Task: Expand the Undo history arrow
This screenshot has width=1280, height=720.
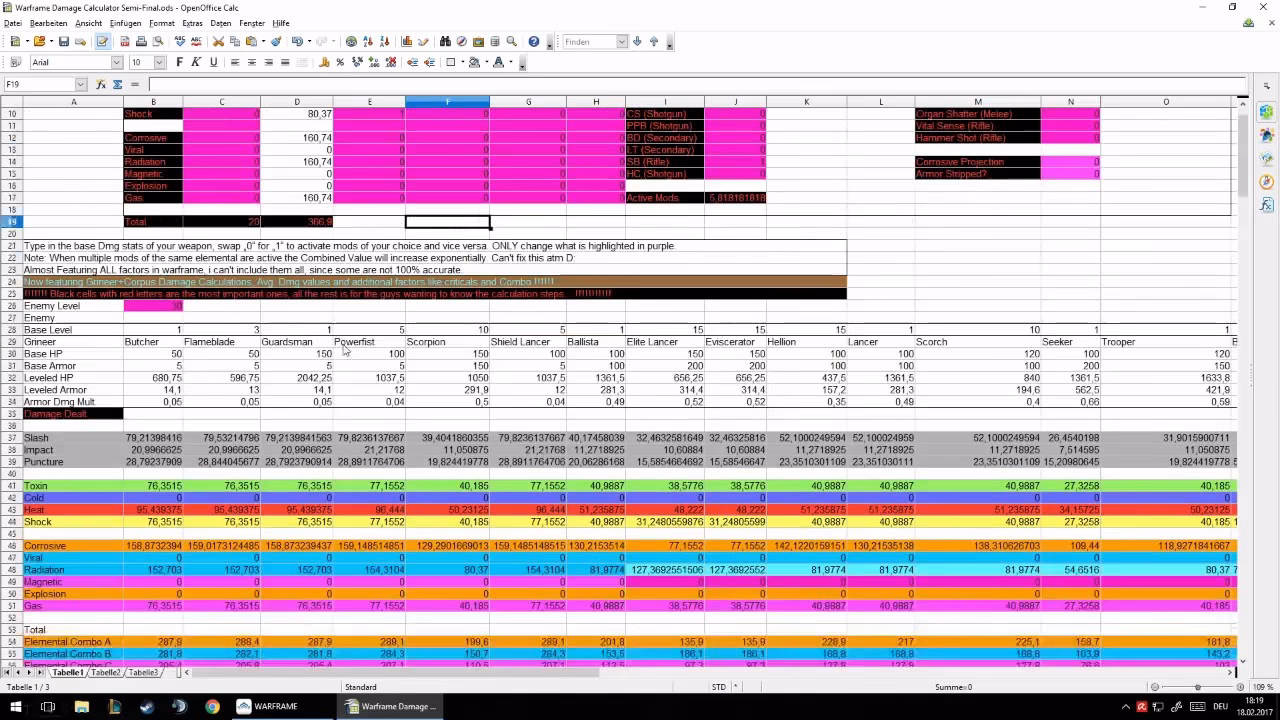Action: pyautogui.click(x=309, y=42)
